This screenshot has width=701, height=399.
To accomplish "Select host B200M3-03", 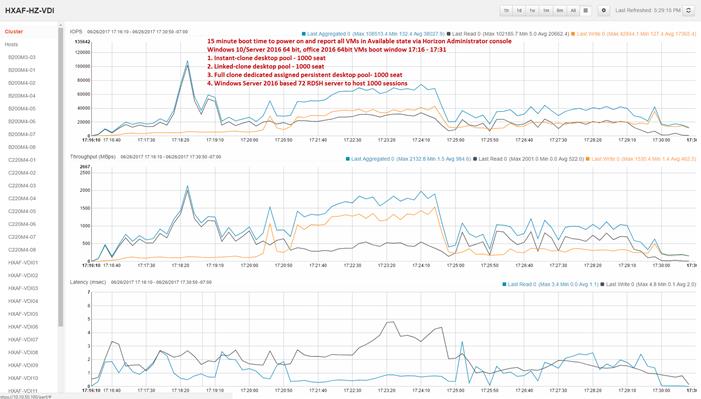I will [x=22, y=57].
